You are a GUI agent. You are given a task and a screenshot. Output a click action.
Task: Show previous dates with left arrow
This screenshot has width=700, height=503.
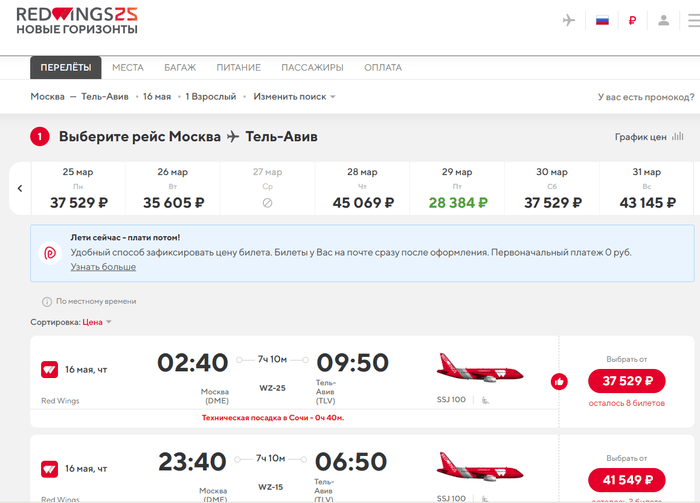pos(20,188)
